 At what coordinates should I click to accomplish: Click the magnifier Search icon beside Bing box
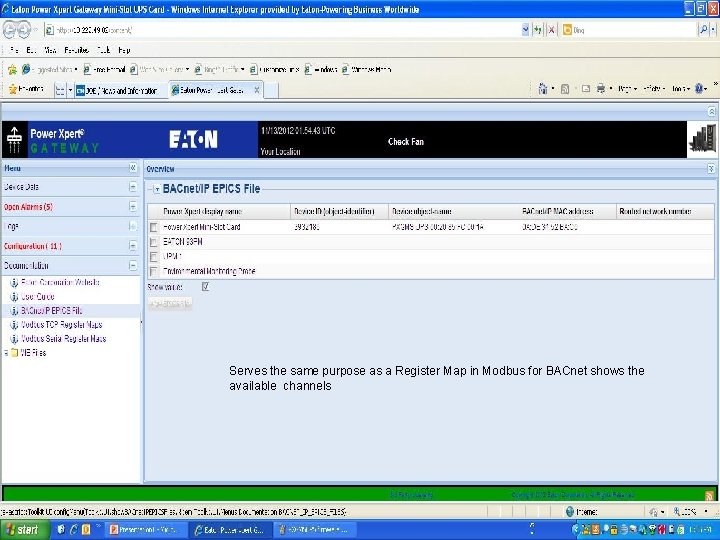(x=703, y=30)
